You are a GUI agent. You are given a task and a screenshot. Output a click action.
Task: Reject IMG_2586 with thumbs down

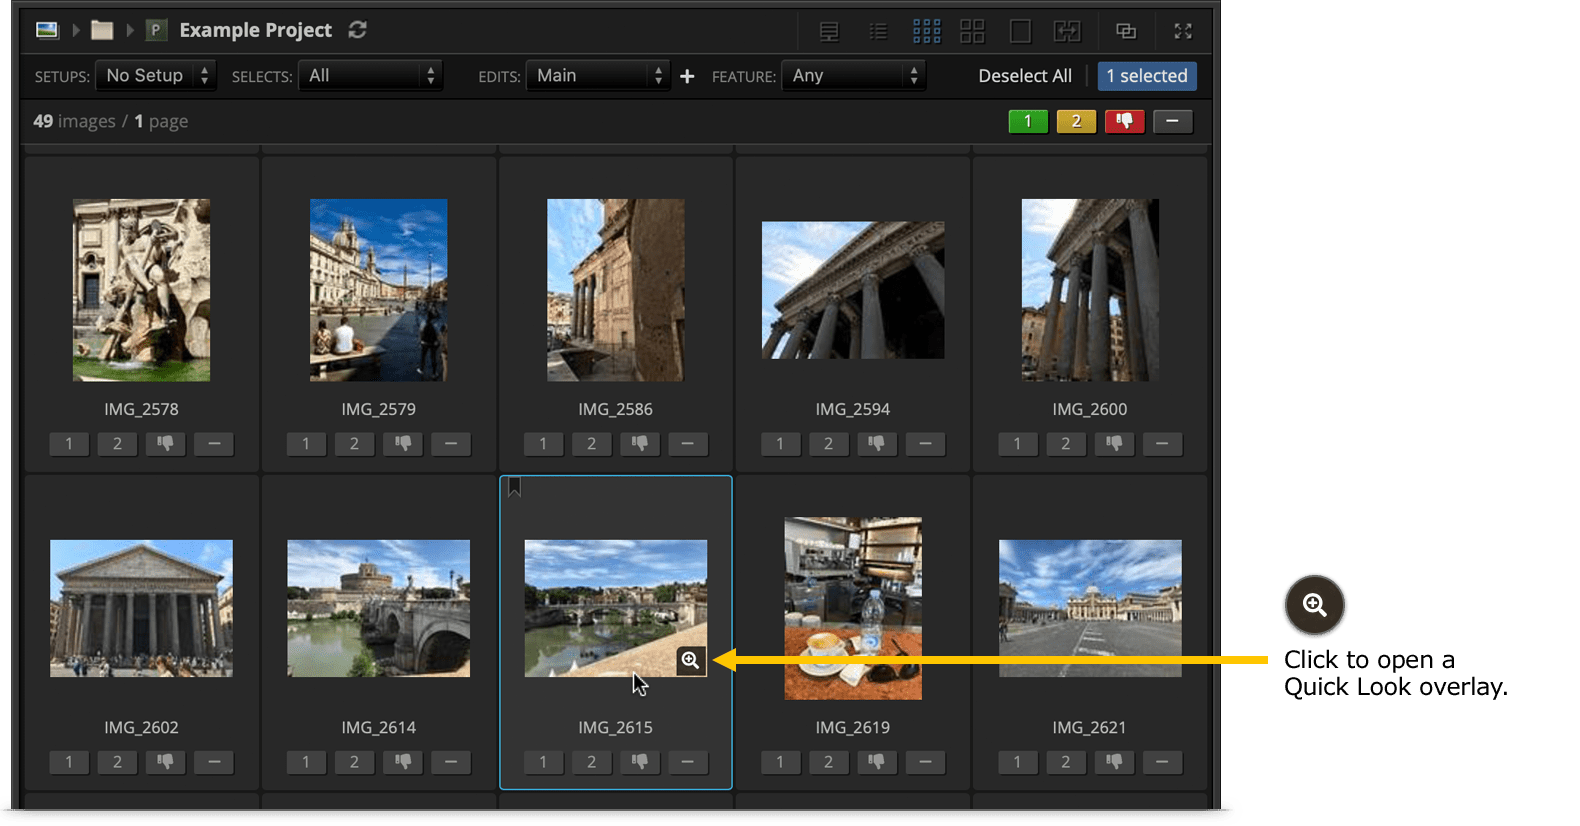click(x=640, y=443)
